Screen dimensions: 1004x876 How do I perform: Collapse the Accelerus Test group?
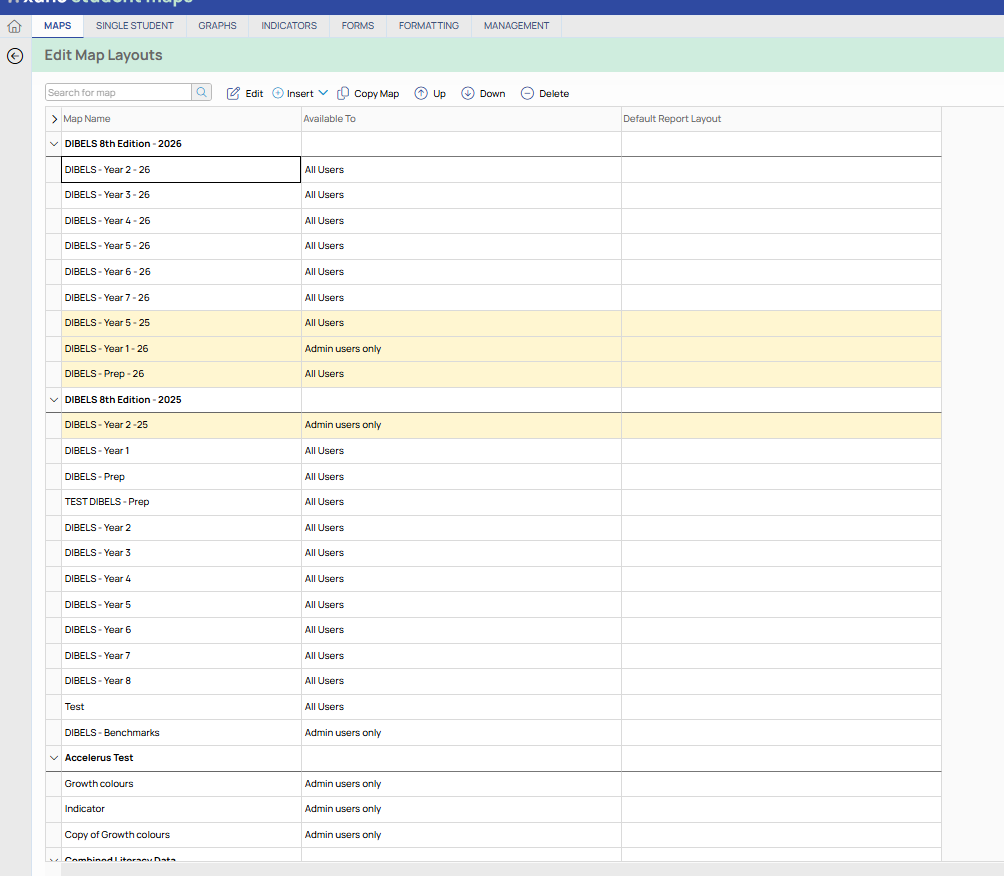tap(54, 758)
